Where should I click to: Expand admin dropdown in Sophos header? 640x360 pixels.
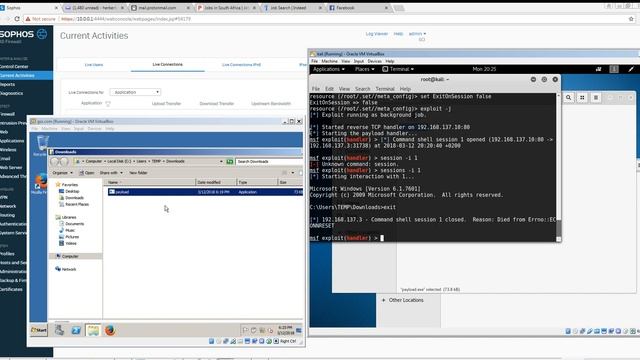click(417, 33)
